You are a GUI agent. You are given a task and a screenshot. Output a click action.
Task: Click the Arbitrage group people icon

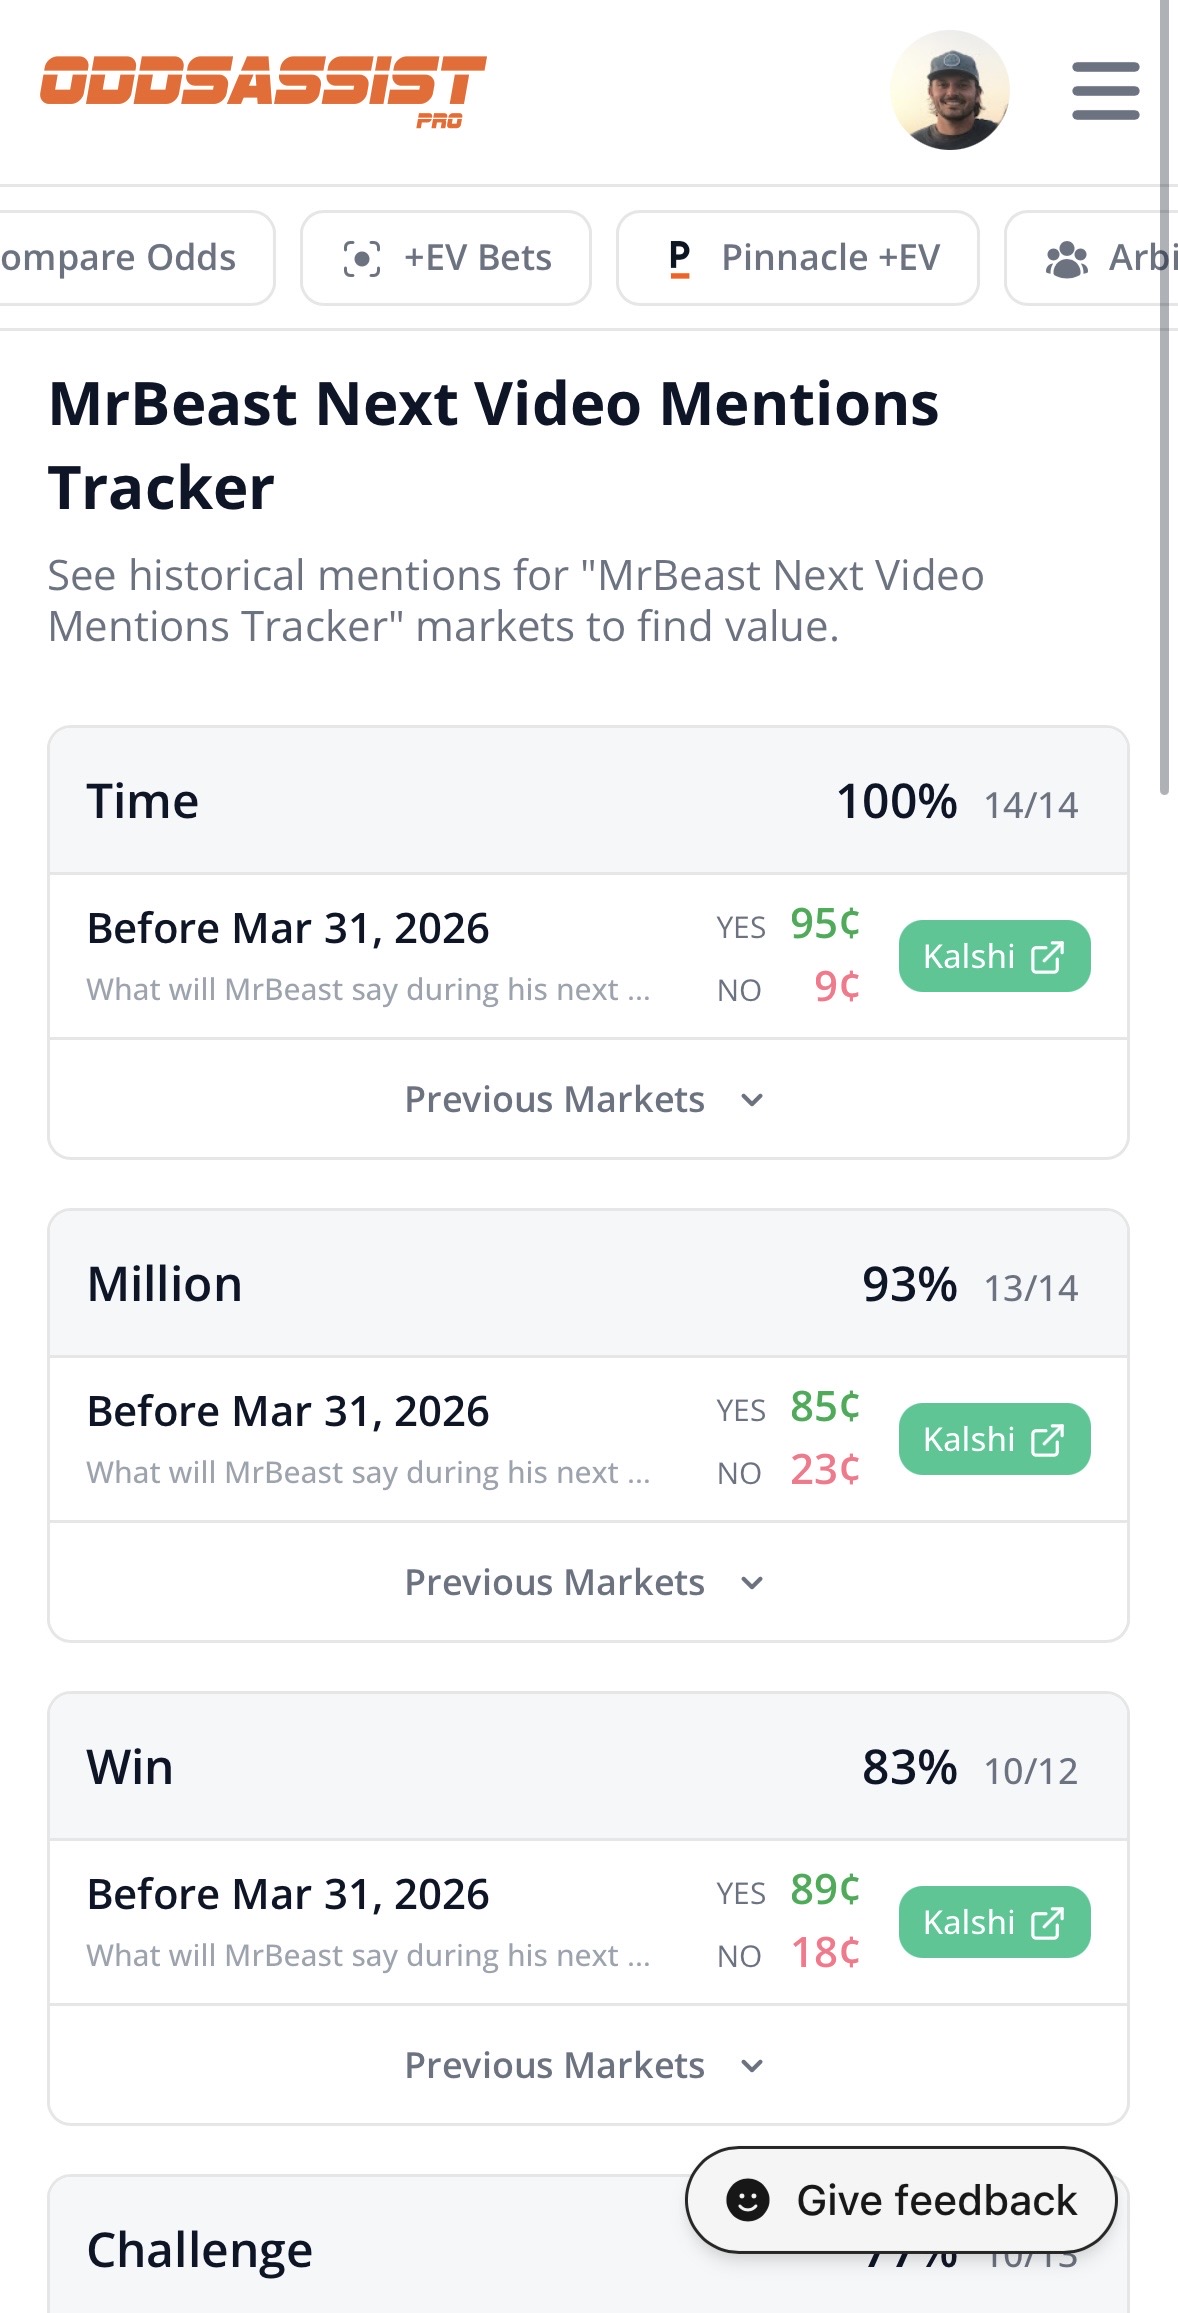pos(1066,259)
